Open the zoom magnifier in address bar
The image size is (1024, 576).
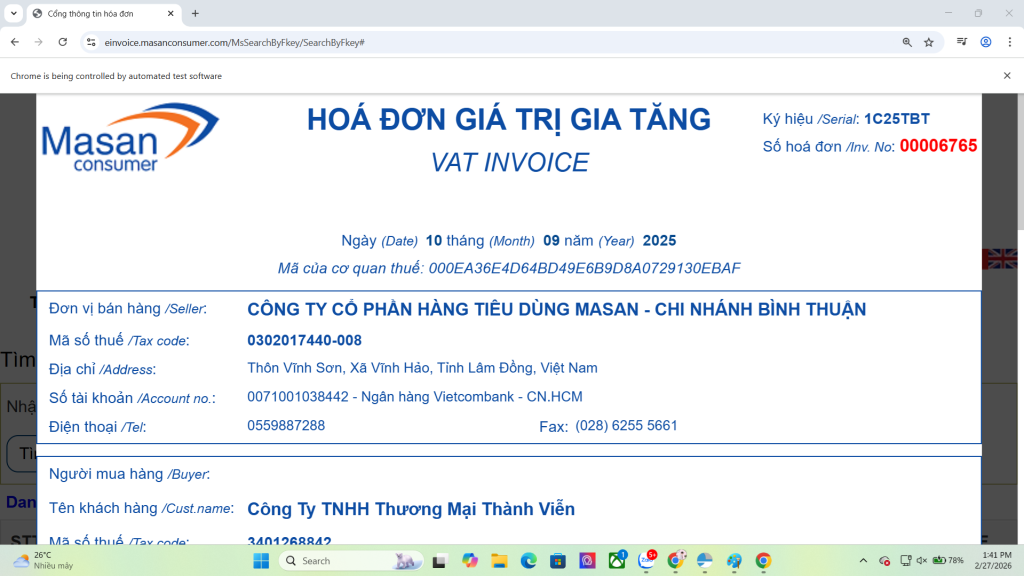(x=907, y=42)
